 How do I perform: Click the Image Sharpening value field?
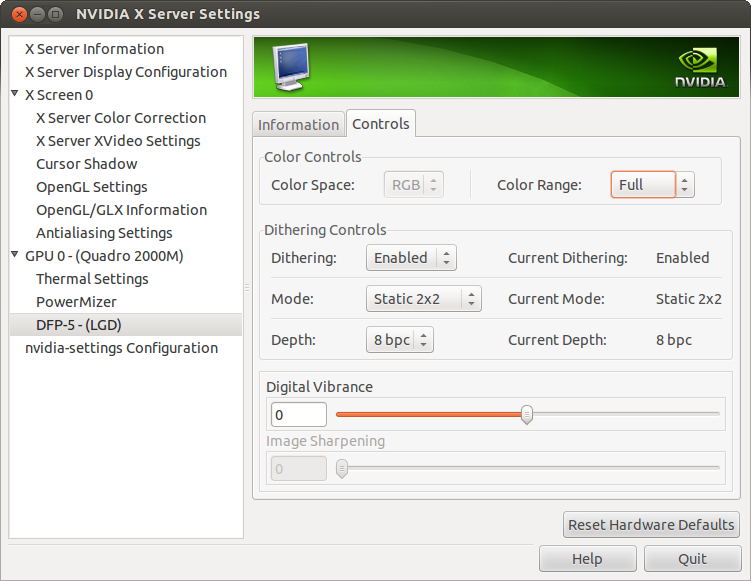point(299,468)
